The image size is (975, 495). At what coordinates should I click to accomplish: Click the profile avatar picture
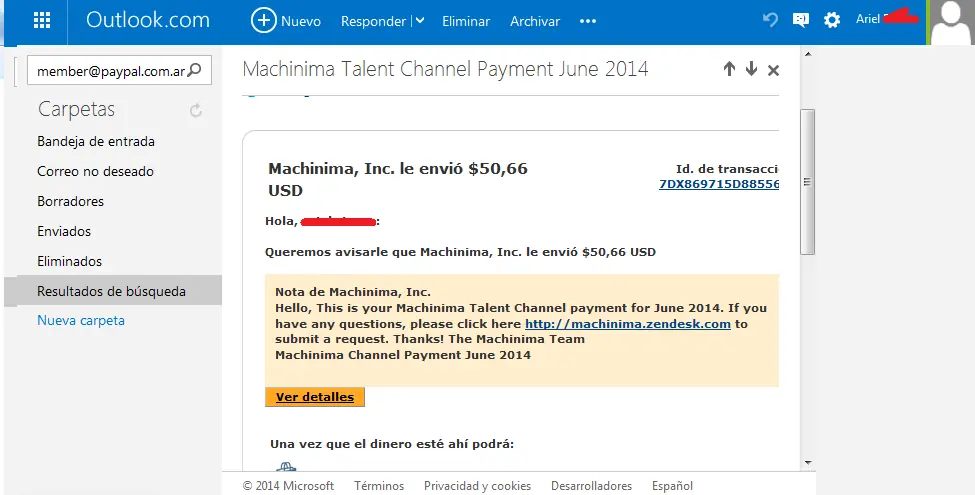[951, 22]
